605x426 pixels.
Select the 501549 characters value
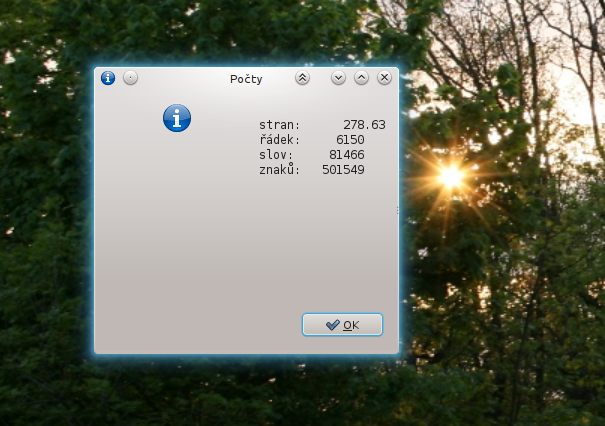(343, 169)
